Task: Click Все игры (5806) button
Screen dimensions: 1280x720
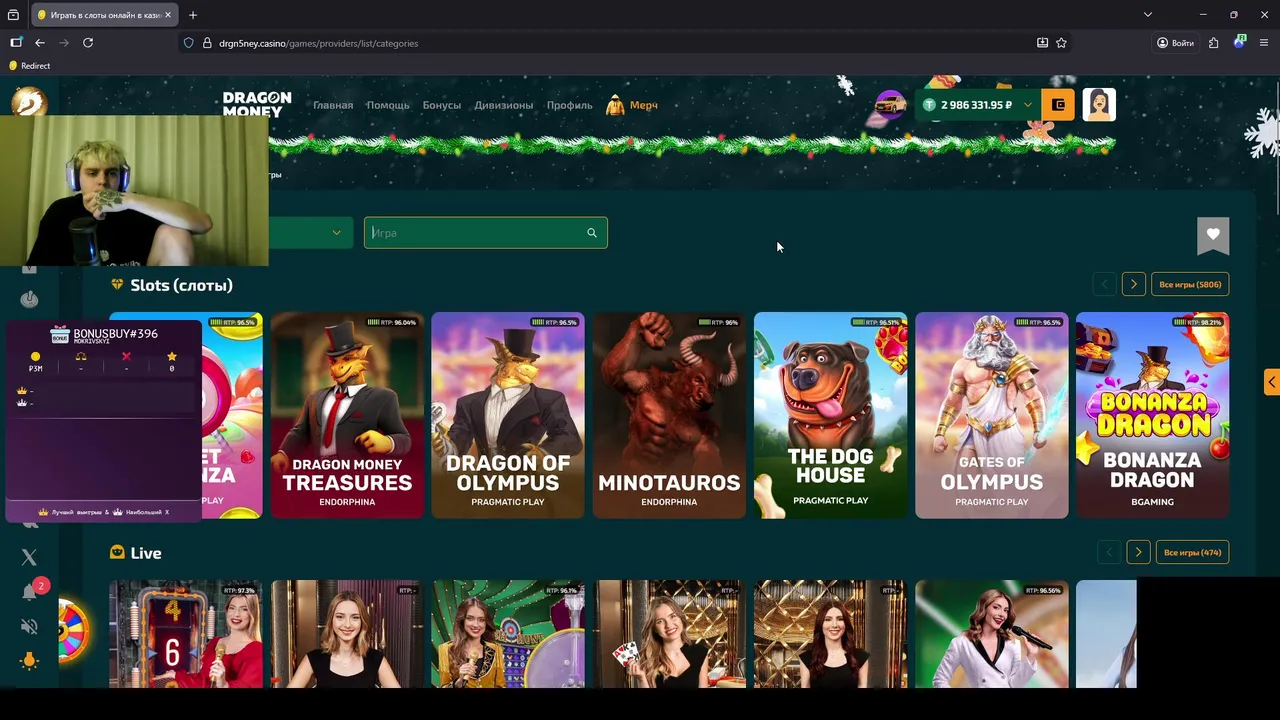Action: pos(1190,285)
